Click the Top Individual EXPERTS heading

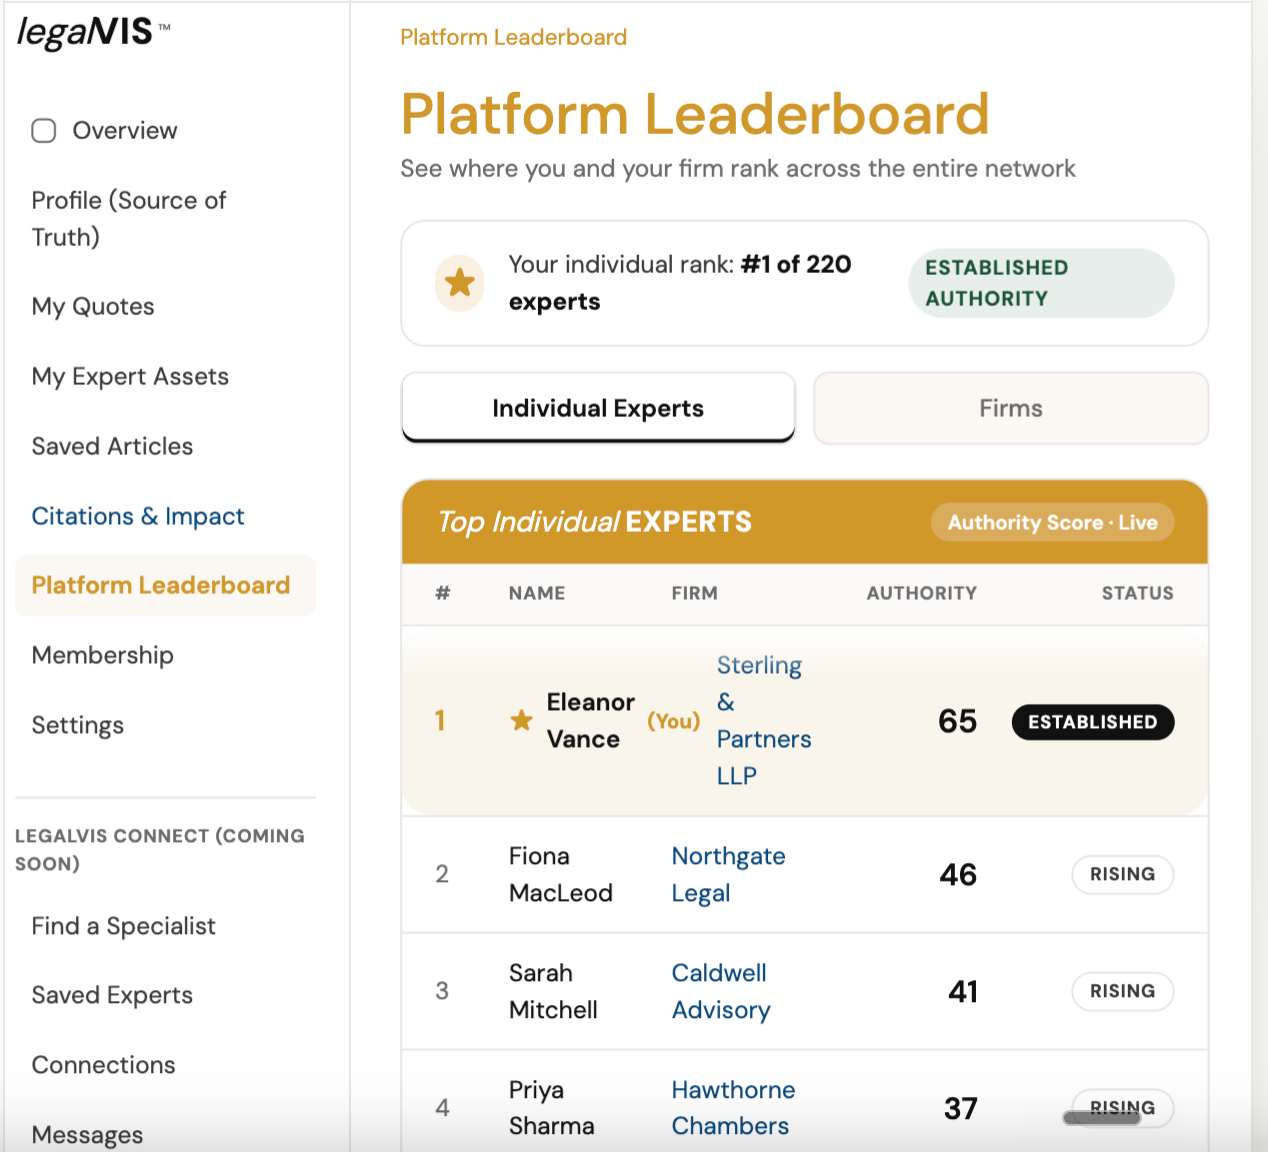594,522
